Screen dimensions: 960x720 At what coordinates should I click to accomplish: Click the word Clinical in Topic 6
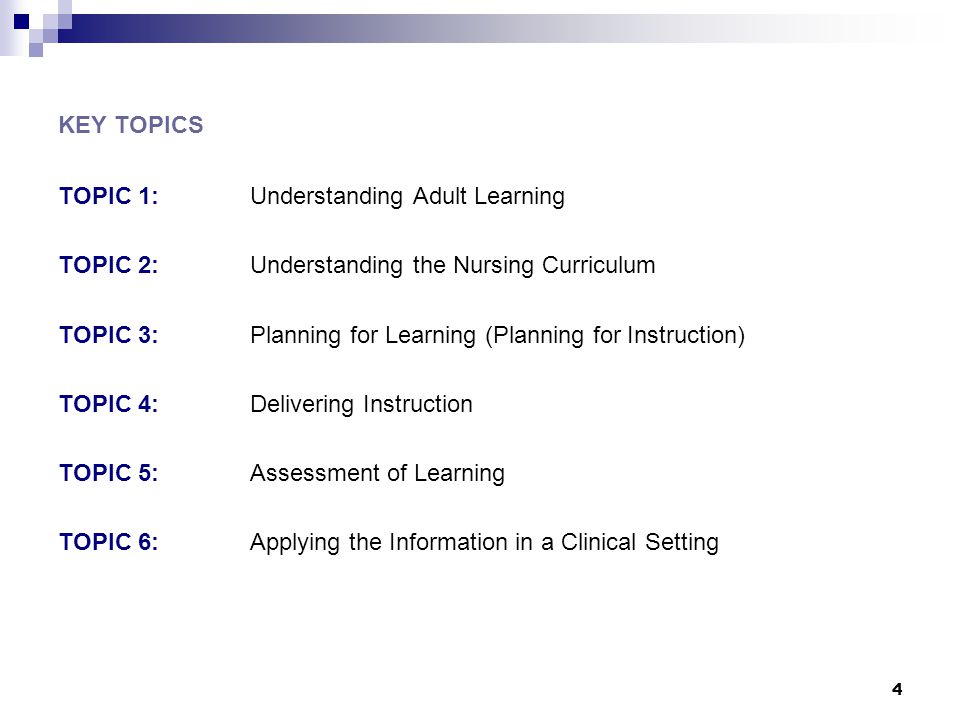599,542
